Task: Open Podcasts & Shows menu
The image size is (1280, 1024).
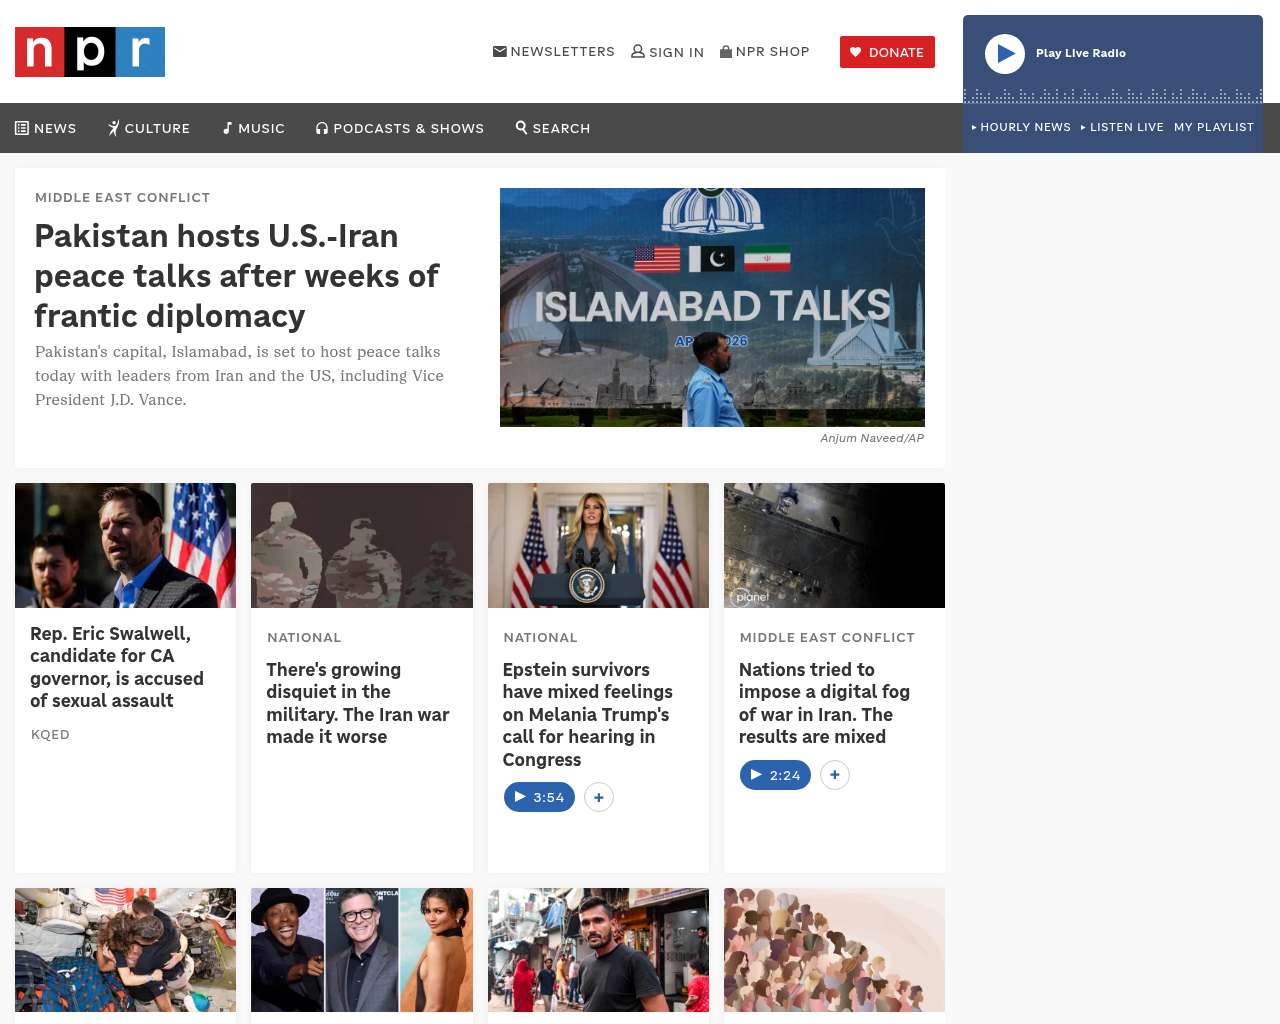Action: pyautogui.click(x=400, y=128)
